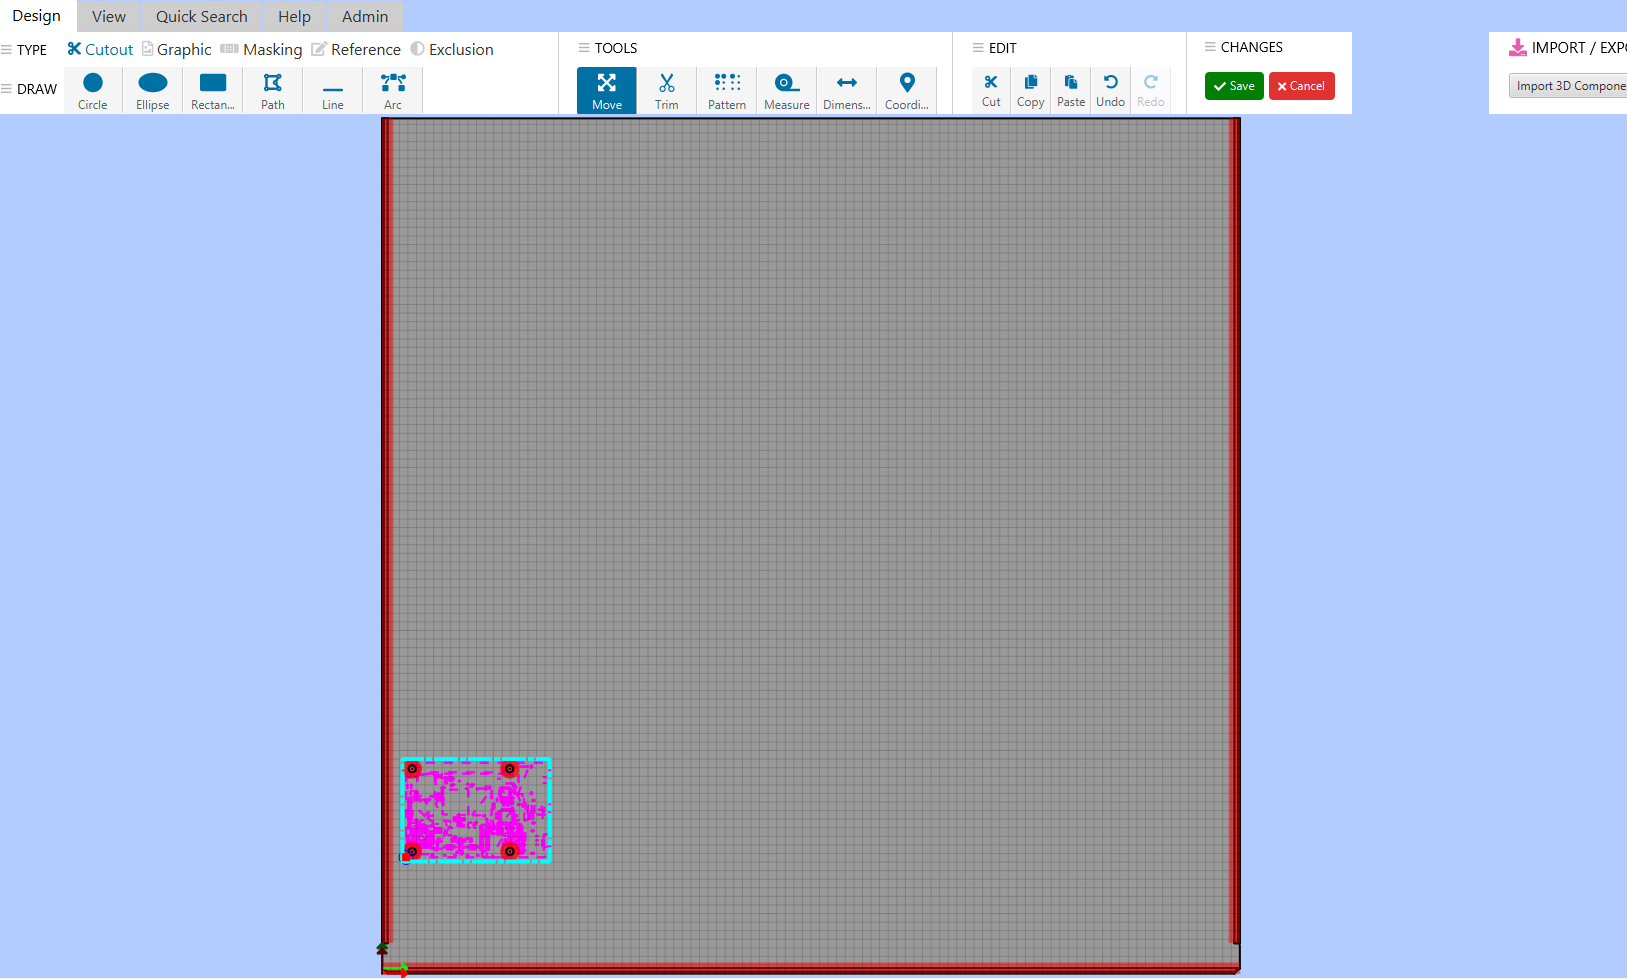Cut the selected object
1627x979 pixels.
(x=991, y=90)
